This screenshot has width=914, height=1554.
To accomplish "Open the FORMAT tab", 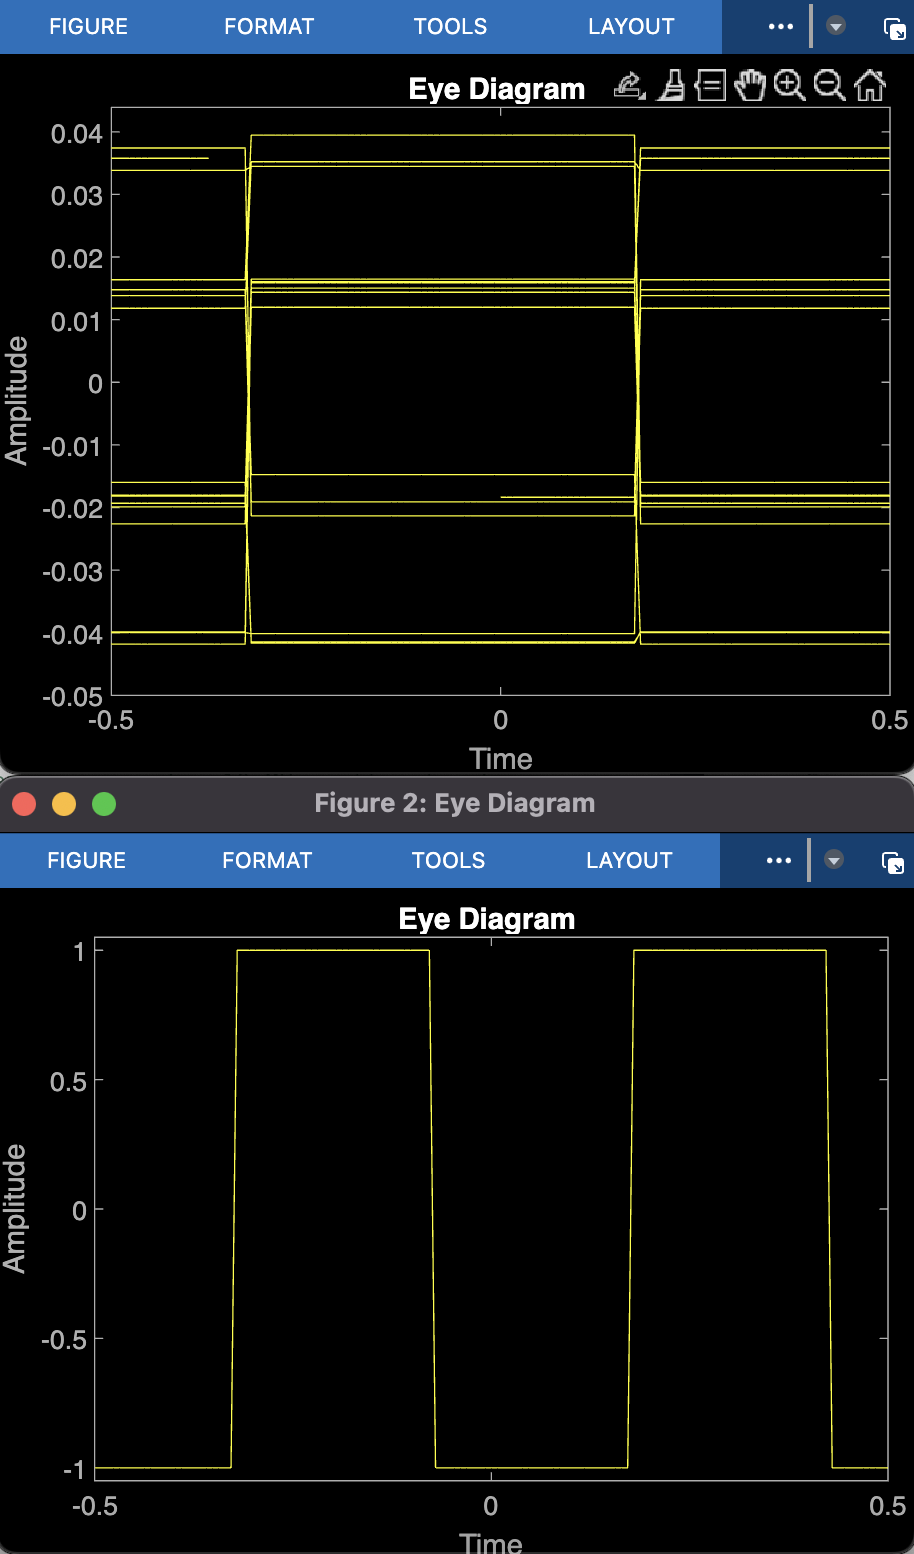I will tap(269, 27).
